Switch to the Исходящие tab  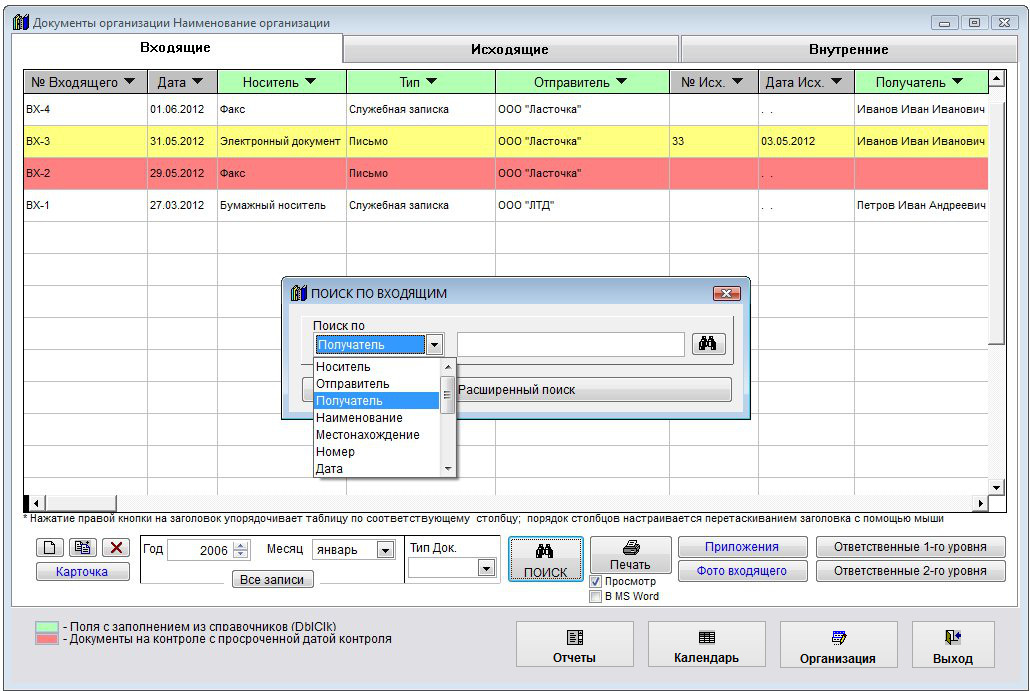pos(510,49)
